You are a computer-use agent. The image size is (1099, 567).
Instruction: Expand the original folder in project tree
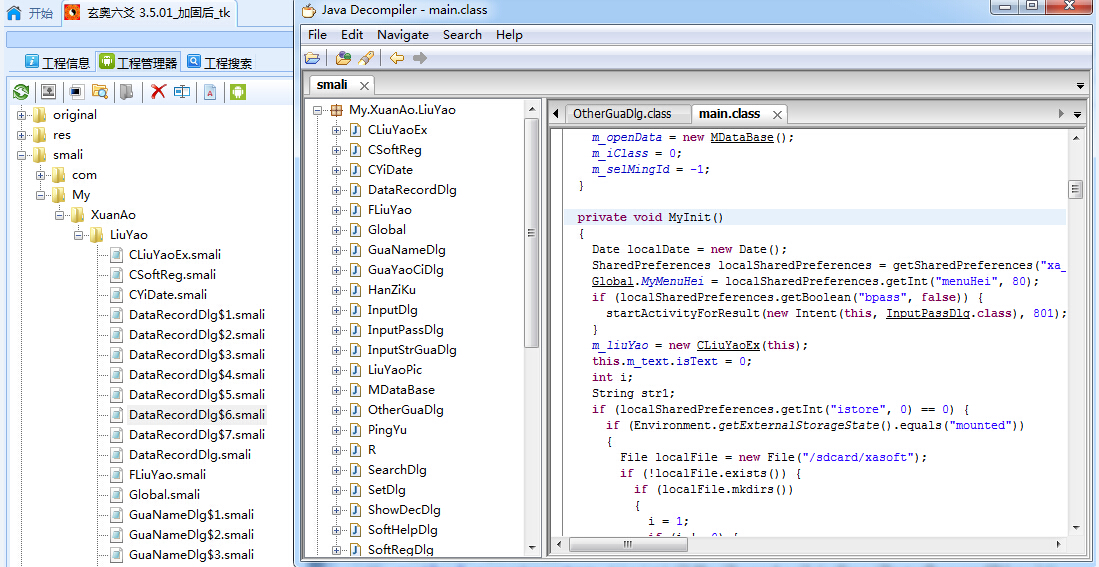click(x=21, y=115)
